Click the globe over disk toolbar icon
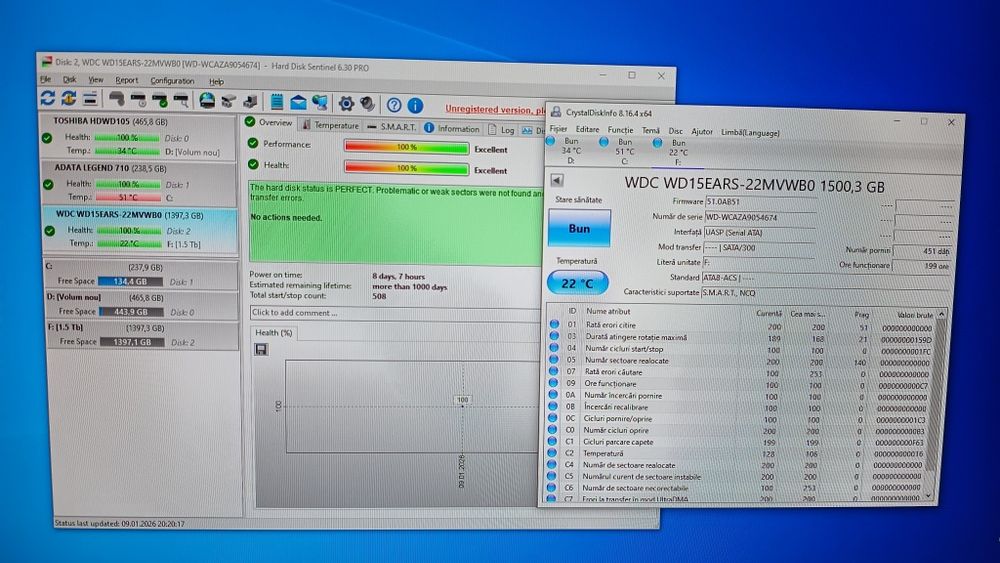Screen dimensions: 1000x563 point(207,100)
